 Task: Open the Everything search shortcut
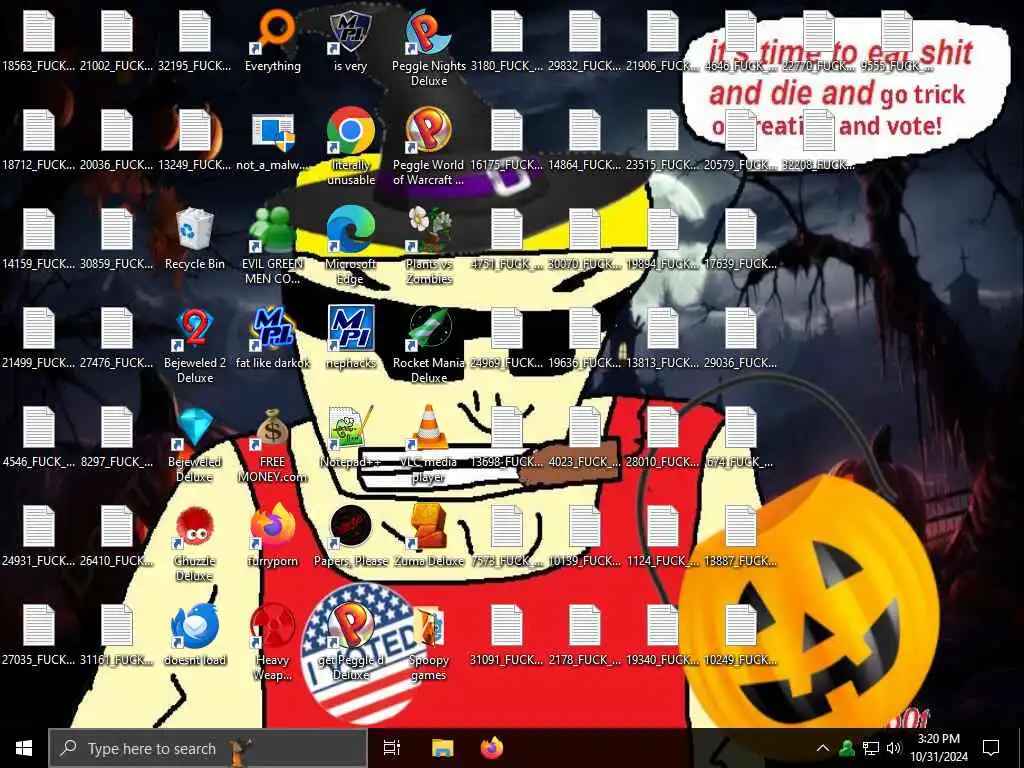point(273,40)
